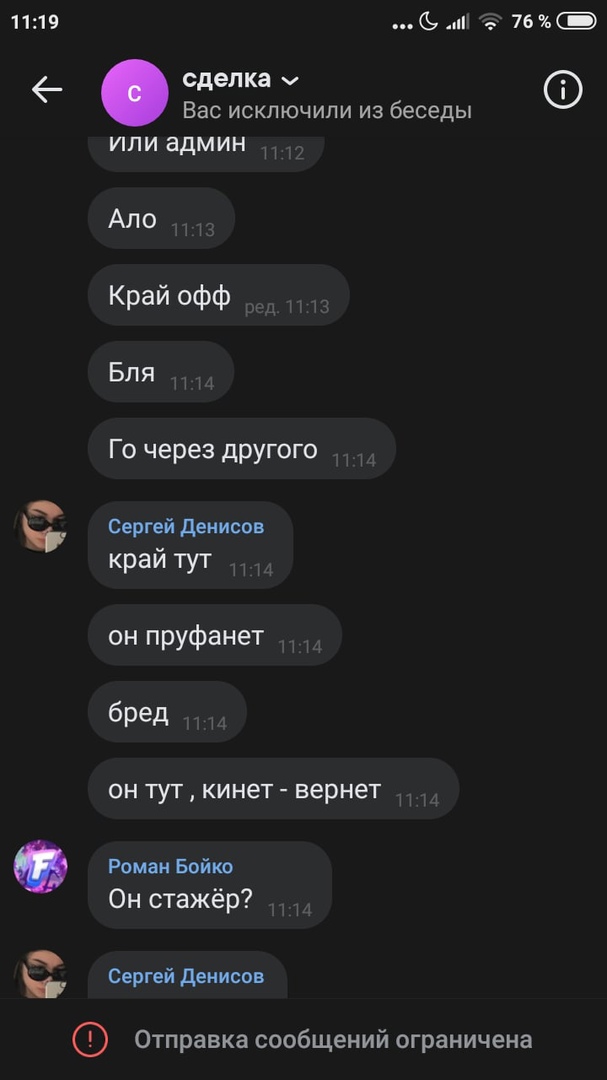Image resolution: width=607 pixels, height=1080 pixels.
Task: Tap the Wi-Fi status bar icon
Action: [x=491, y=22]
